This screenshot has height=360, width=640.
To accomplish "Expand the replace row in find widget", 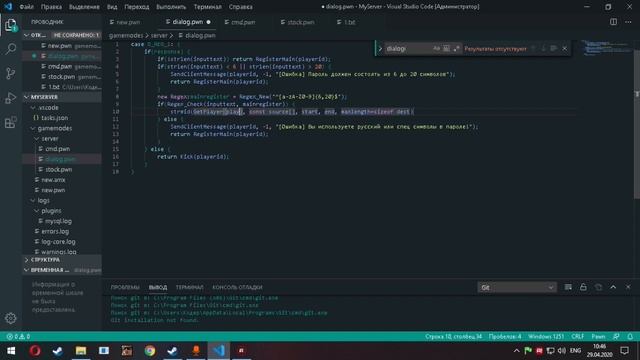I will click(x=380, y=49).
